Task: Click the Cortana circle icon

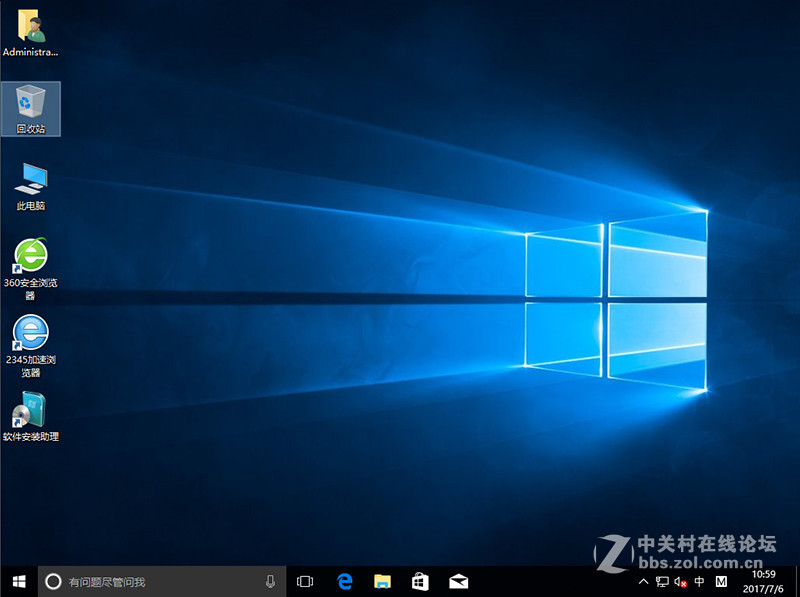Action: click(53, 581)
